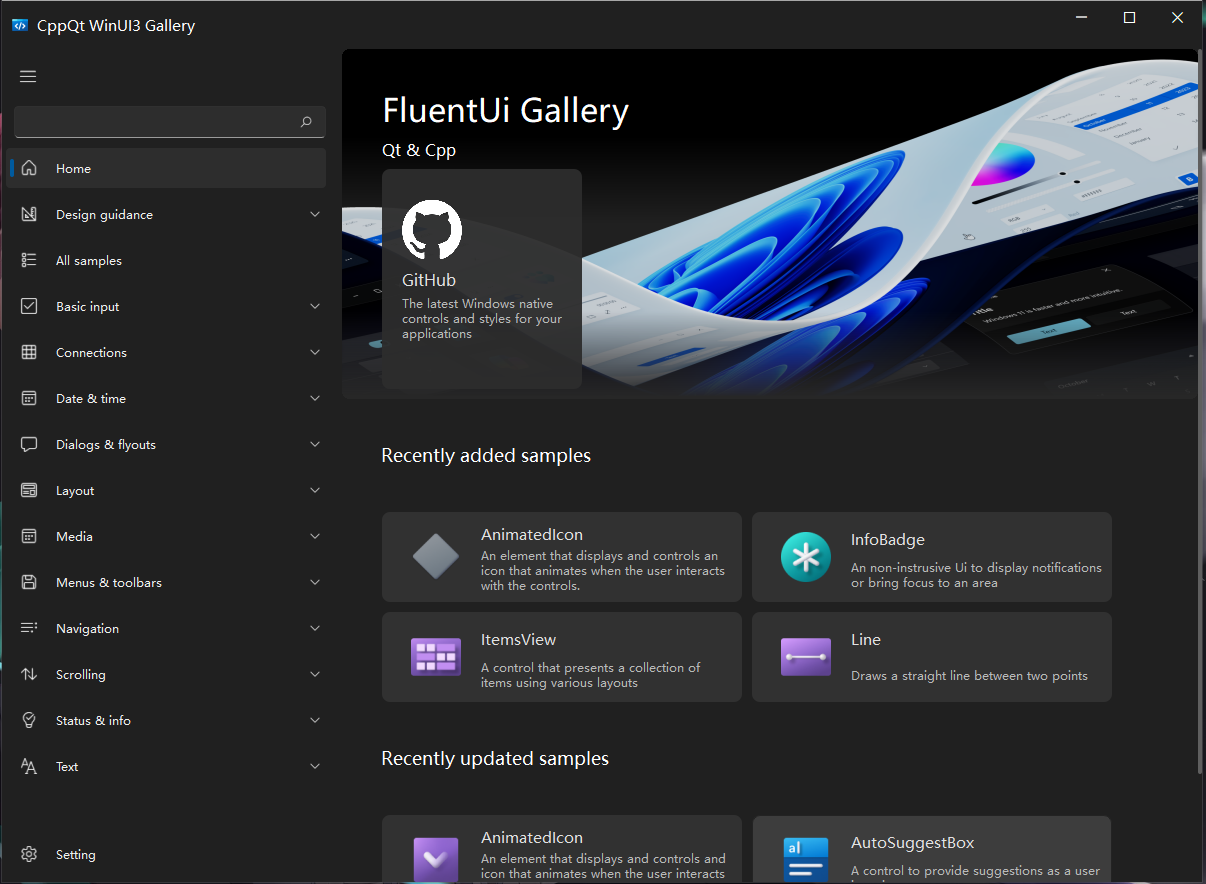This screenshot has height=884, width=1206.
Task: Click the Menus & toolbars save icon
Action: point(29,582)
